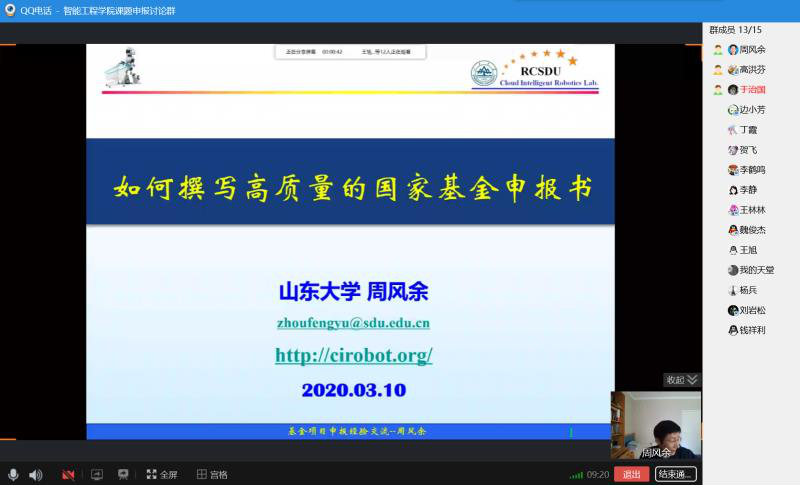Image resolution: width=800 pixels, height=485 pixels.
Task: Click the robot image on slide header
Action: pyautogui.click(x=123, y=67)
